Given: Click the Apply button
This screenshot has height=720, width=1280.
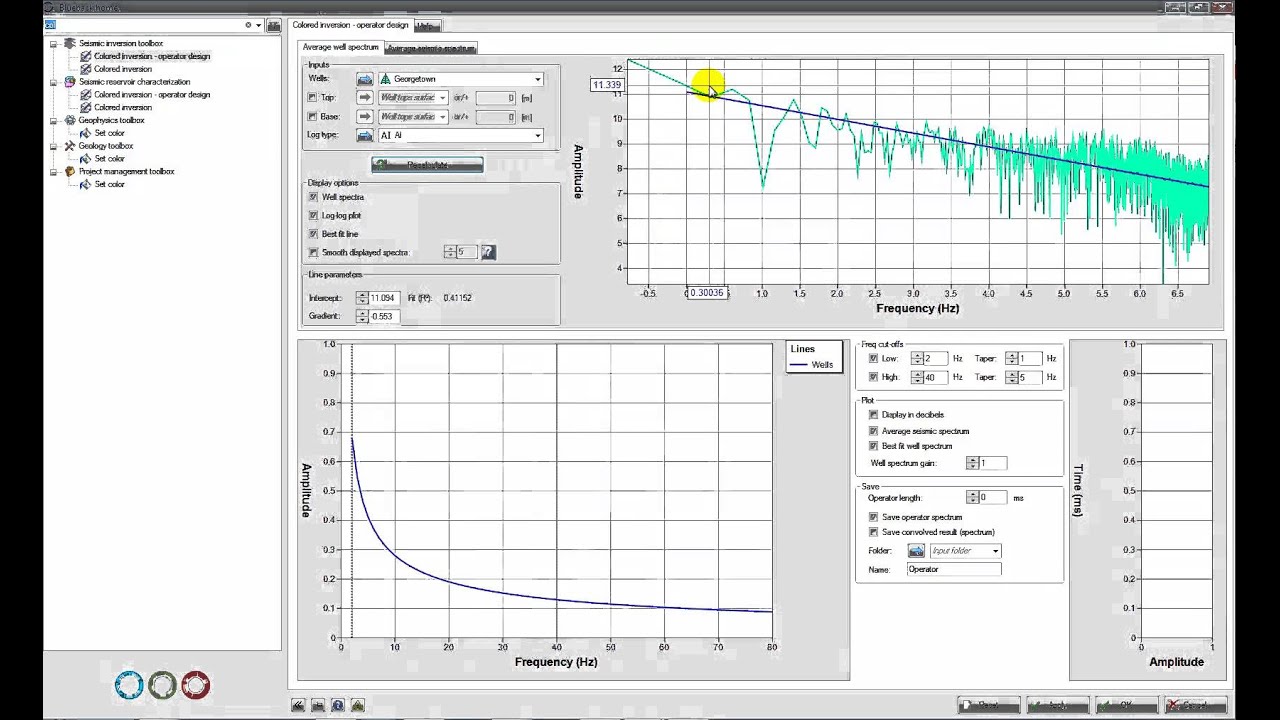Looking at the screenshot, I should 1057,705.
